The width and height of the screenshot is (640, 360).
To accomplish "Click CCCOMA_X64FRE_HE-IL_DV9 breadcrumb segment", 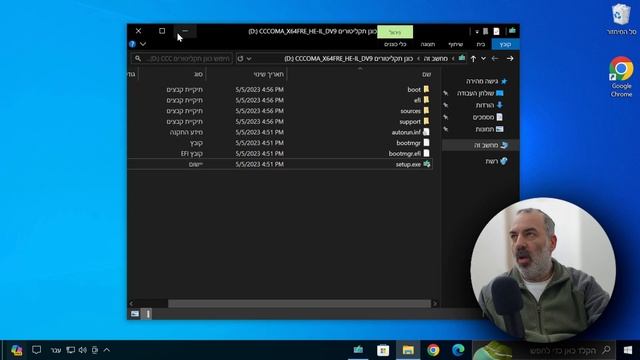I will click(x=349, y=59).
